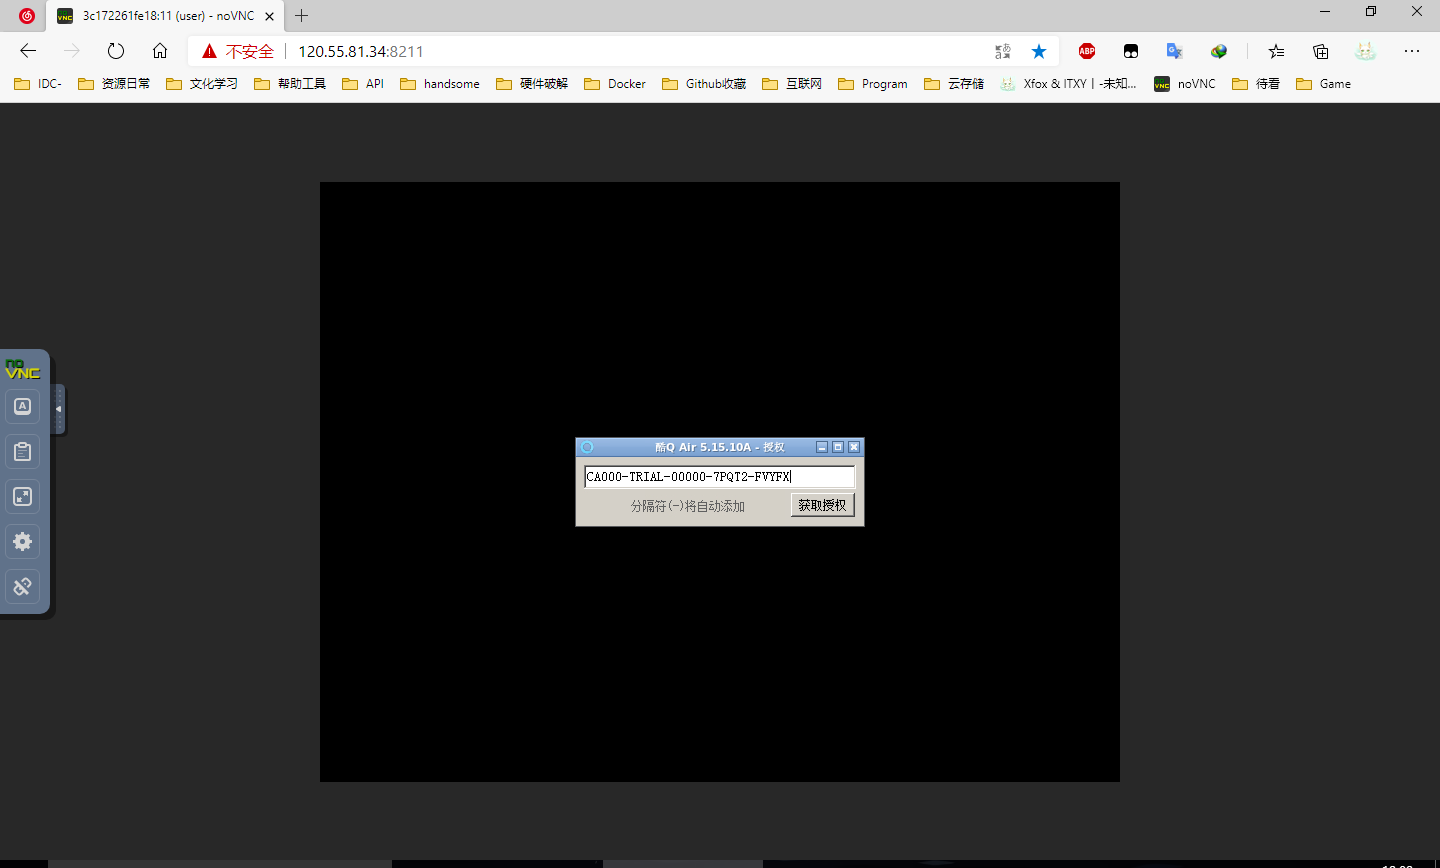Go to the browser home page
Screen dimensions: 1440x868
click(x=160, y=51)
